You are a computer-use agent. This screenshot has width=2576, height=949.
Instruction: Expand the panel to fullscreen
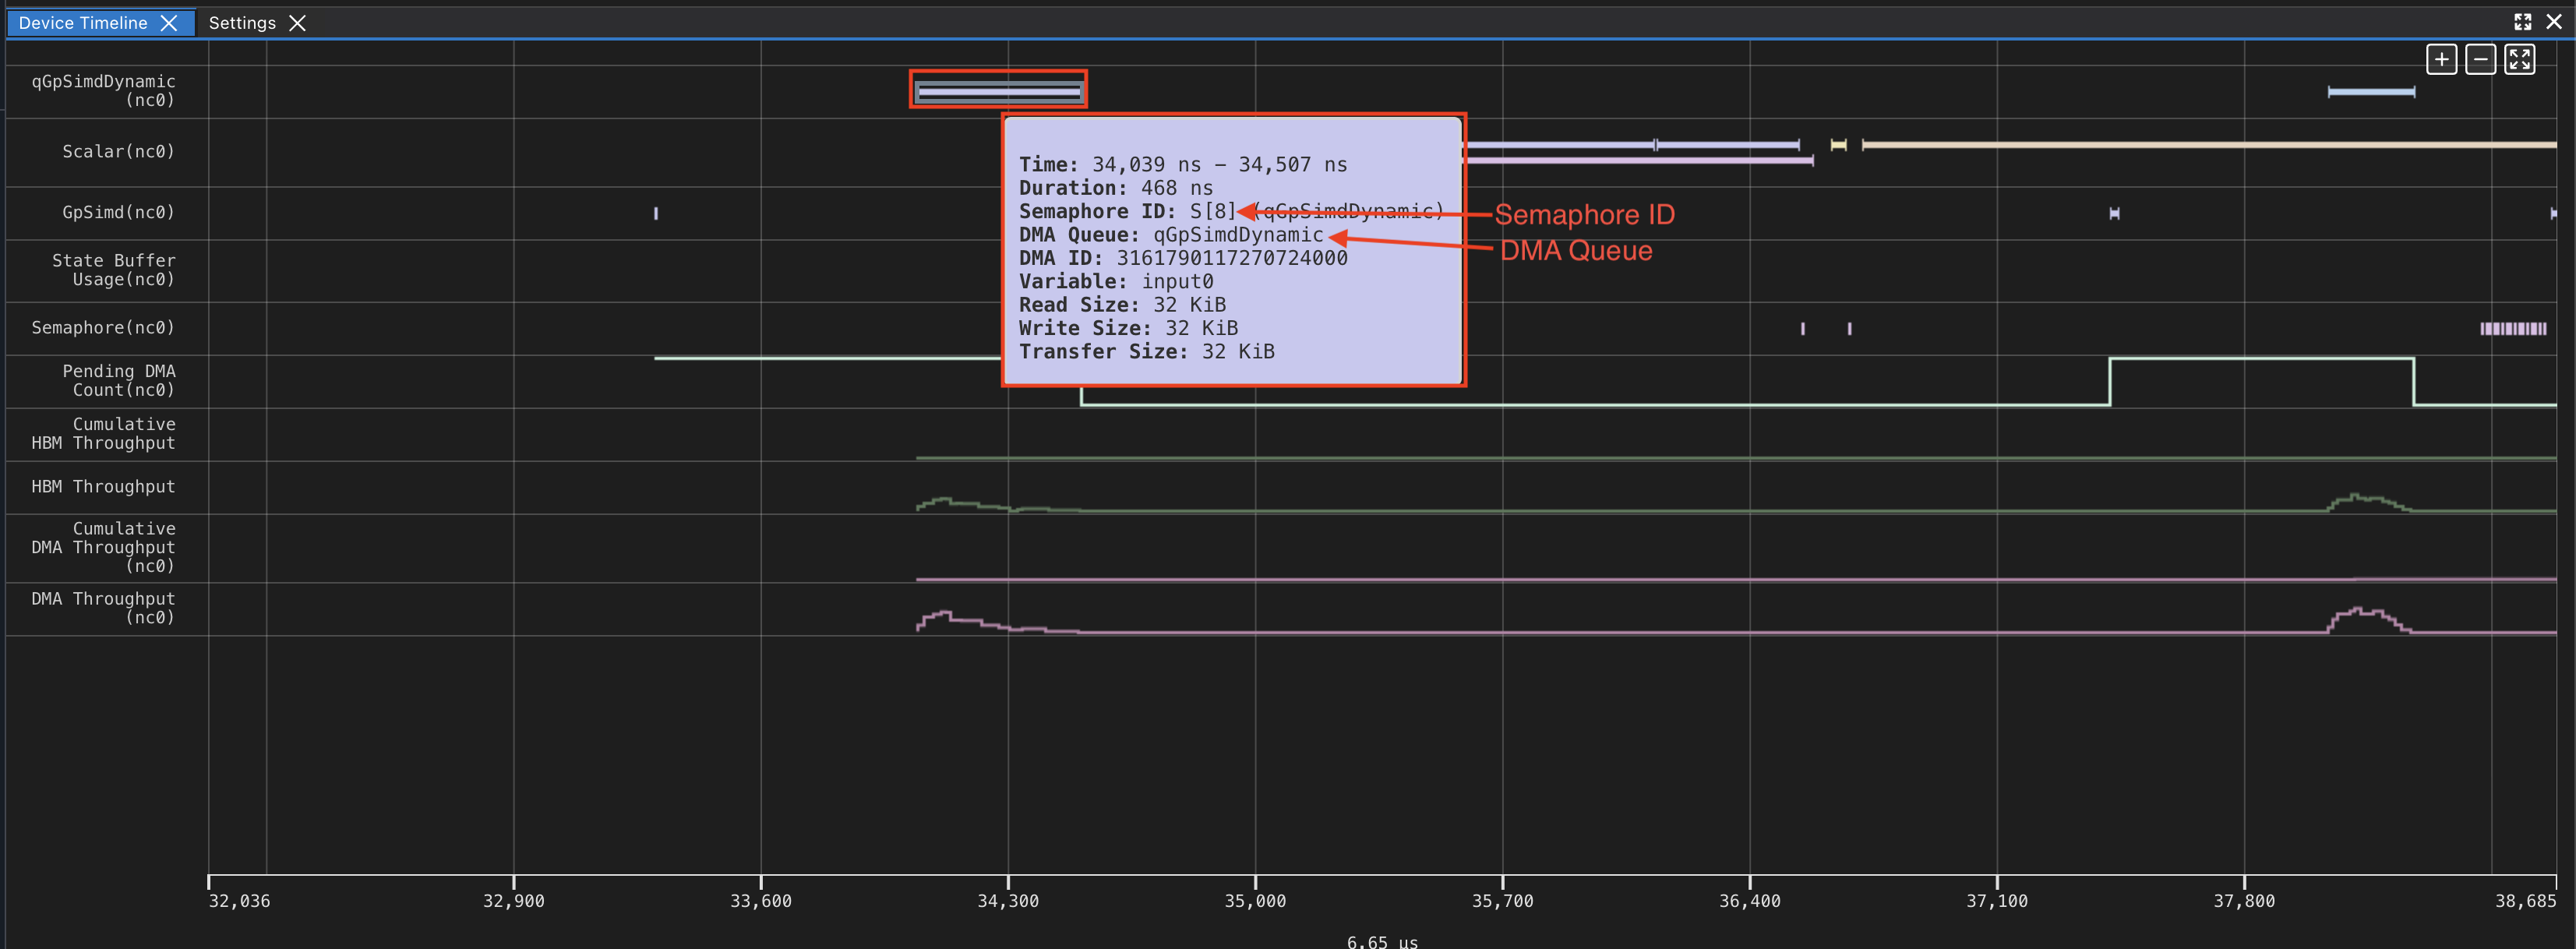coord(2522,21)
